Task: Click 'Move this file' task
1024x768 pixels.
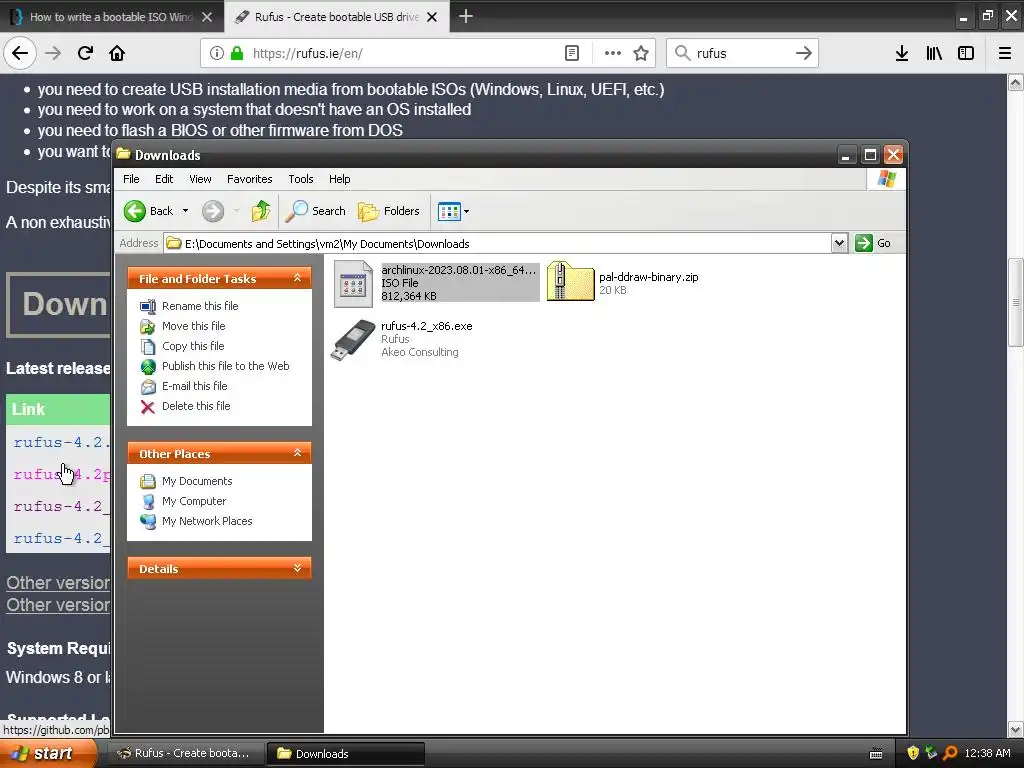Action: click(x=193, y=326)
